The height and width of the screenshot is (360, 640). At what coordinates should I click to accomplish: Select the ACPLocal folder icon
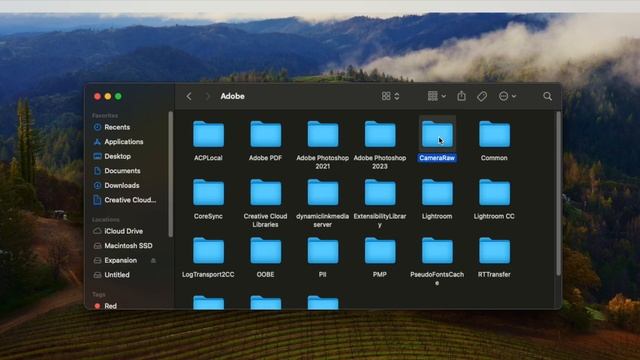(209, 134)
